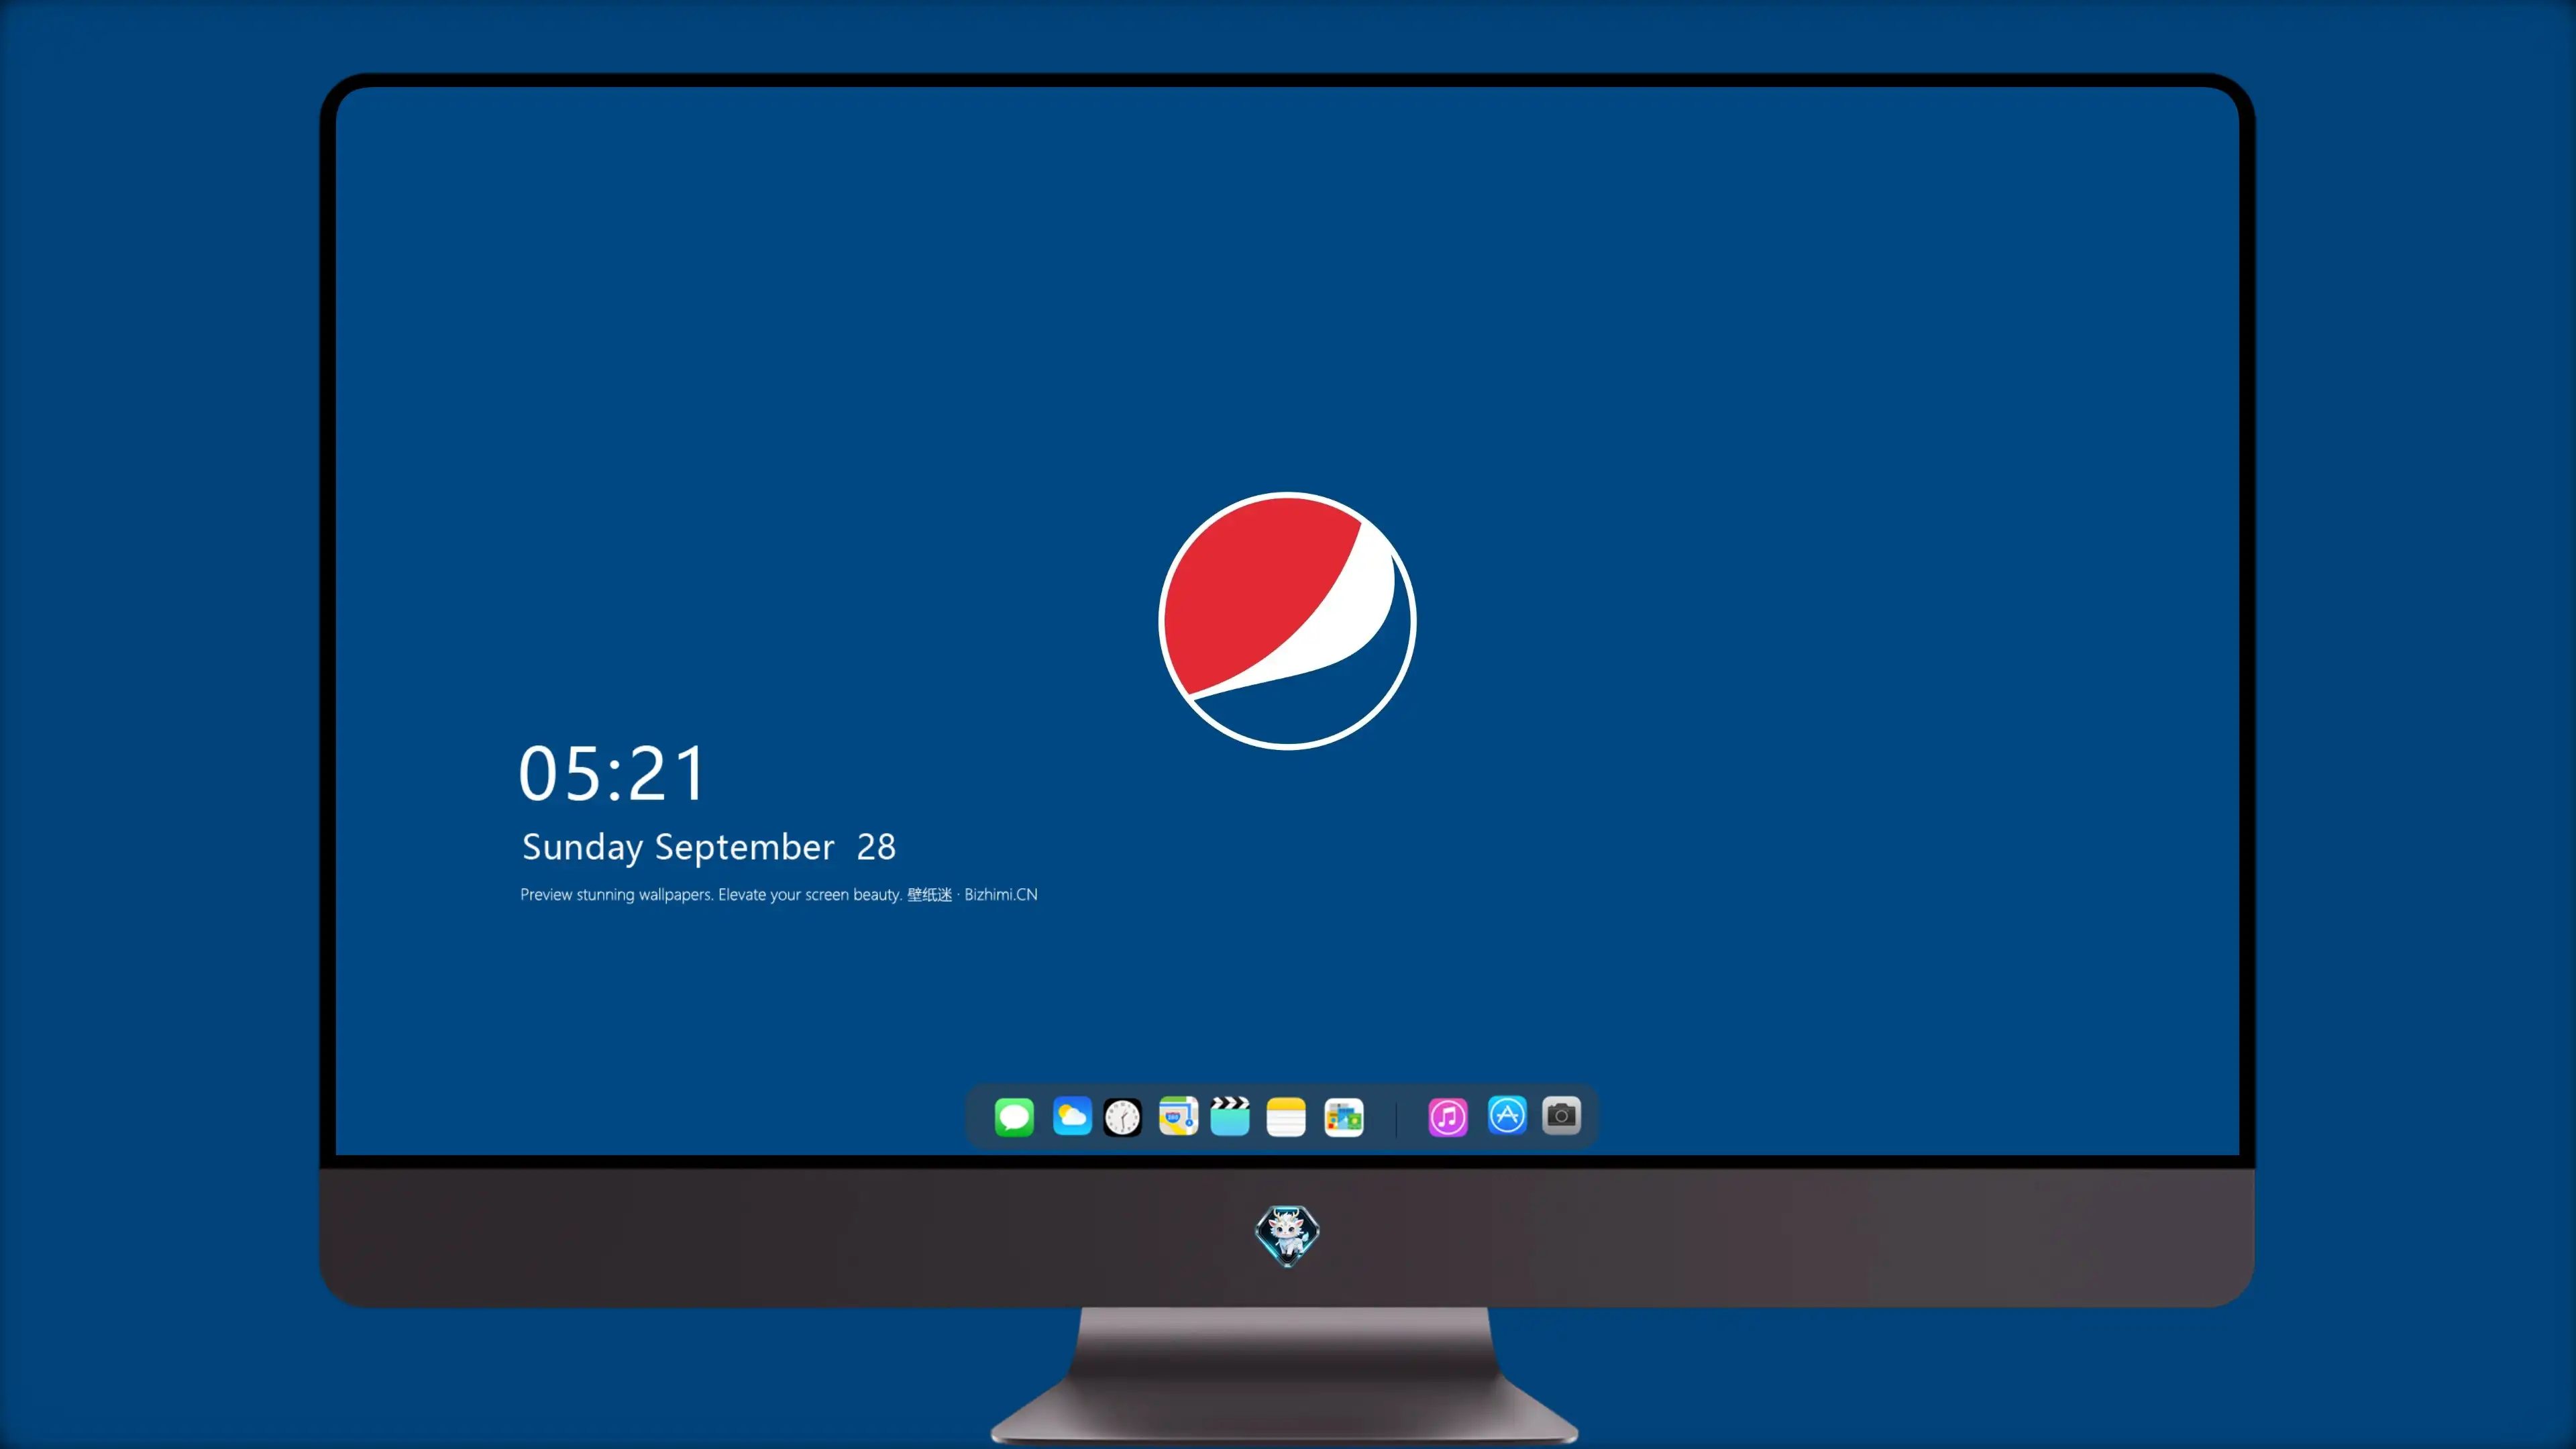Image resolution: width=2576 pixels, height=1449 pixels.
Task: Open the photo collage app icon in the dock
Action: tap(1344, 1117)
